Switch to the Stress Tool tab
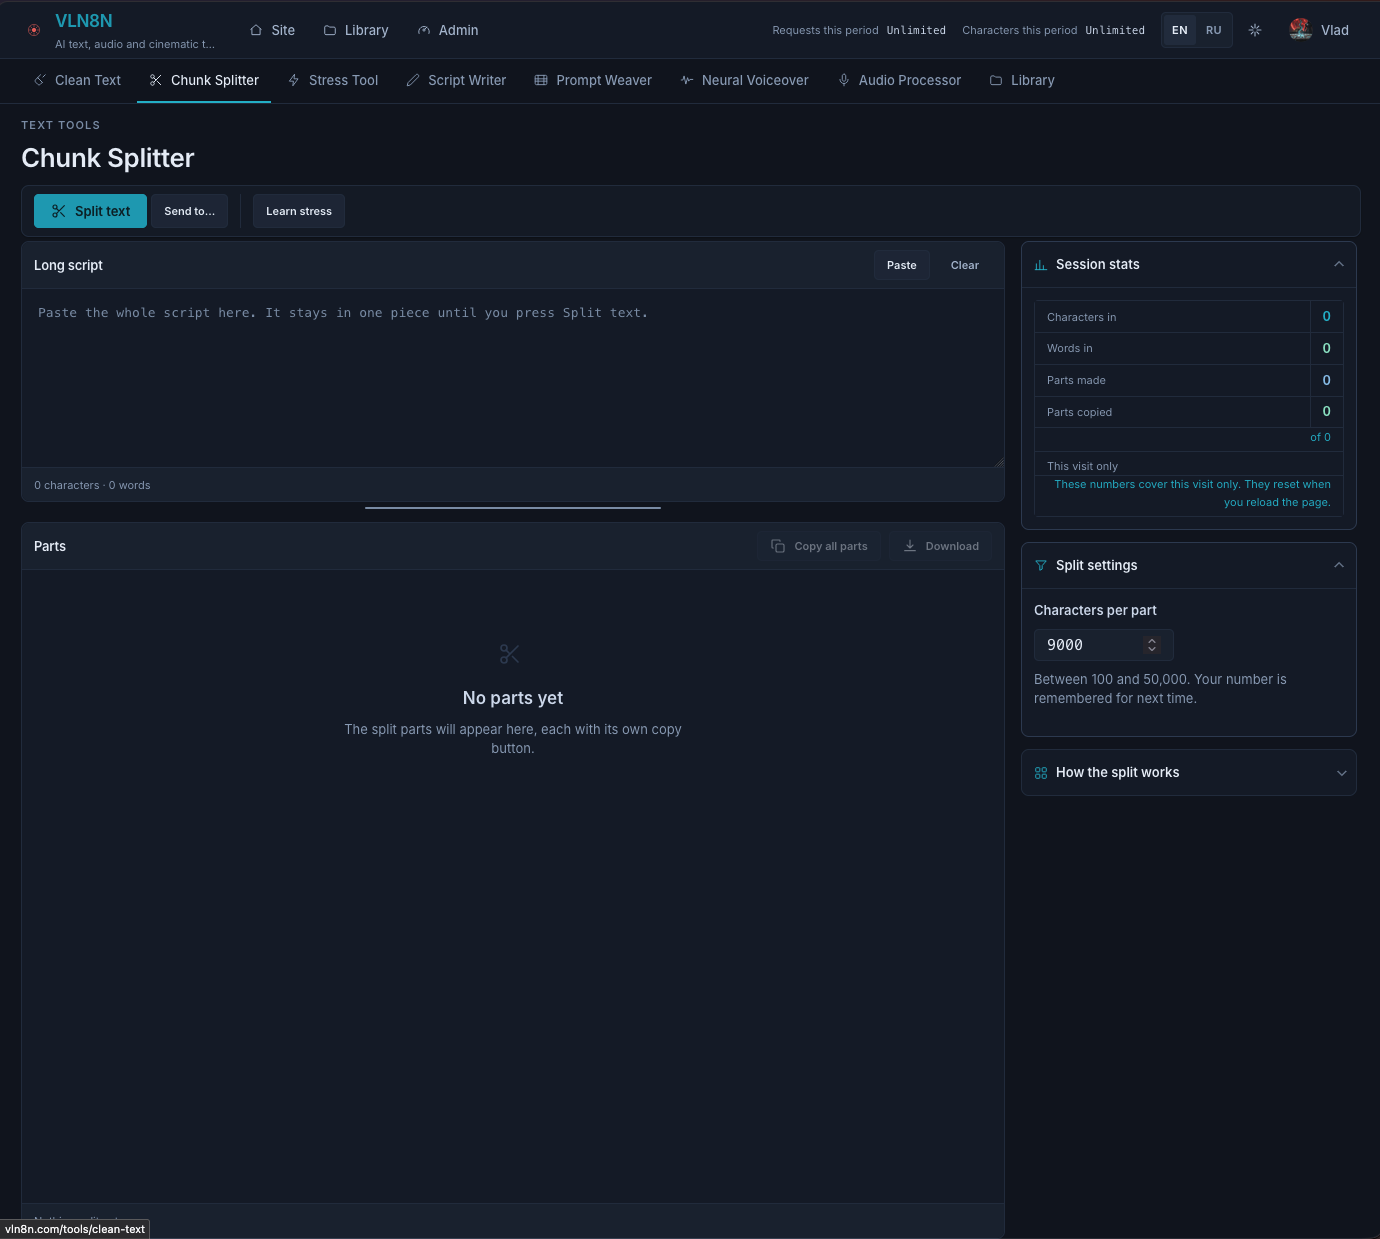The image size is (1380, 1239). click(333, 80)
